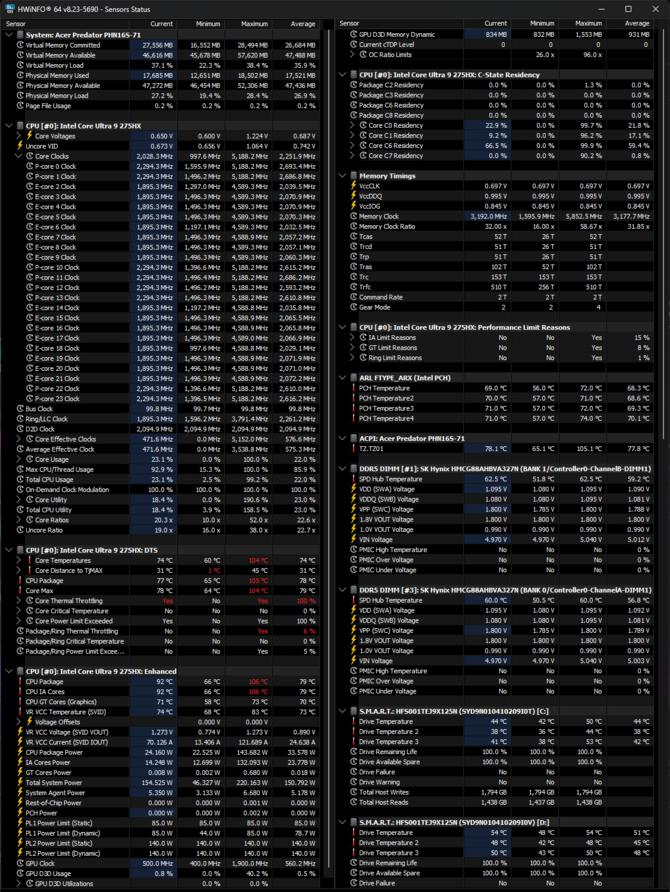Expand IA Limit Reasons details

click(x=353, y=338)
